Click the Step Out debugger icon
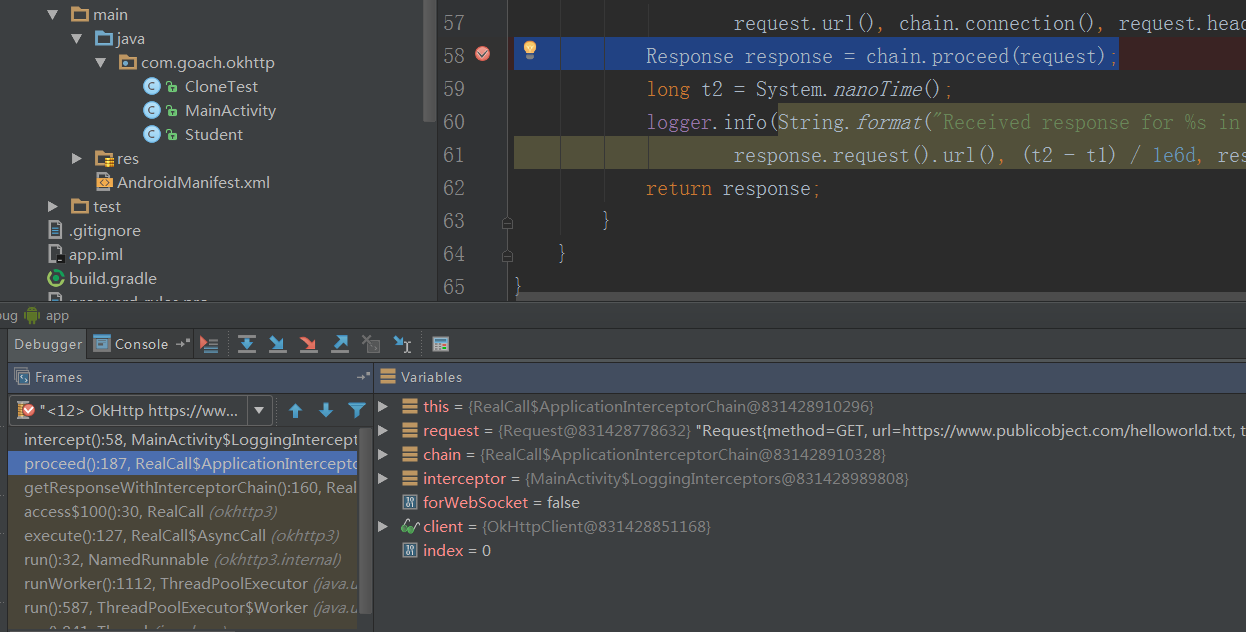 click(340, 344)
